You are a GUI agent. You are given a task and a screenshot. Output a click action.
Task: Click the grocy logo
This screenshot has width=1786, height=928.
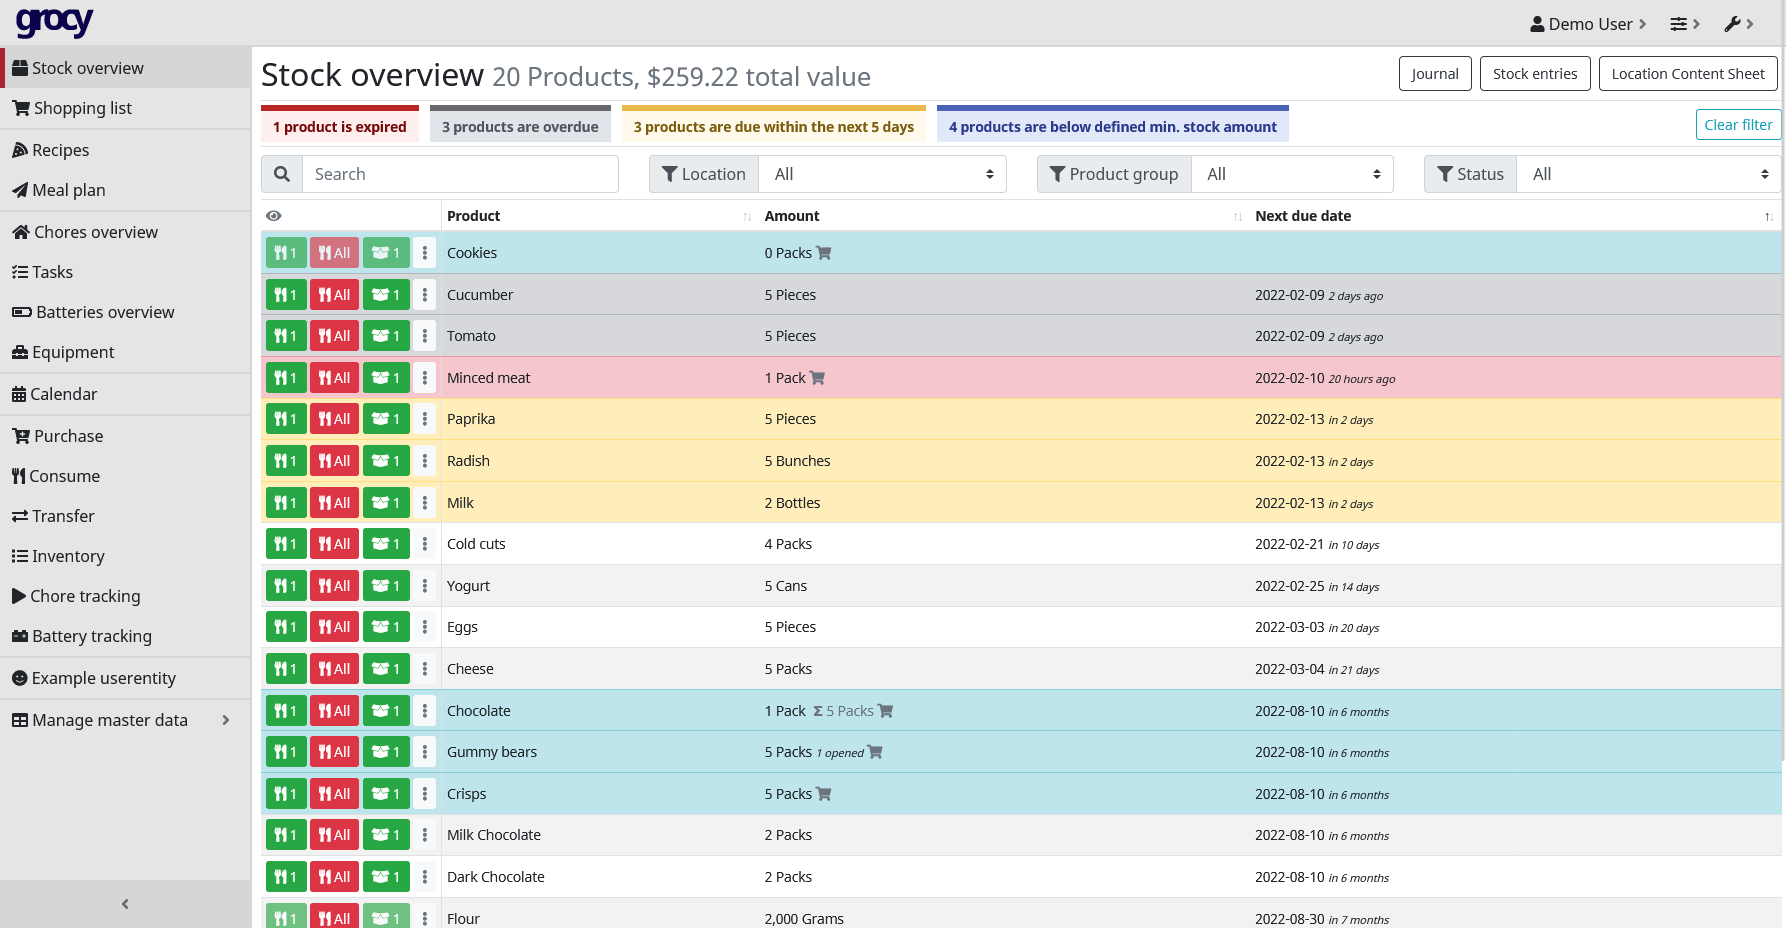(x=54, y=22)
